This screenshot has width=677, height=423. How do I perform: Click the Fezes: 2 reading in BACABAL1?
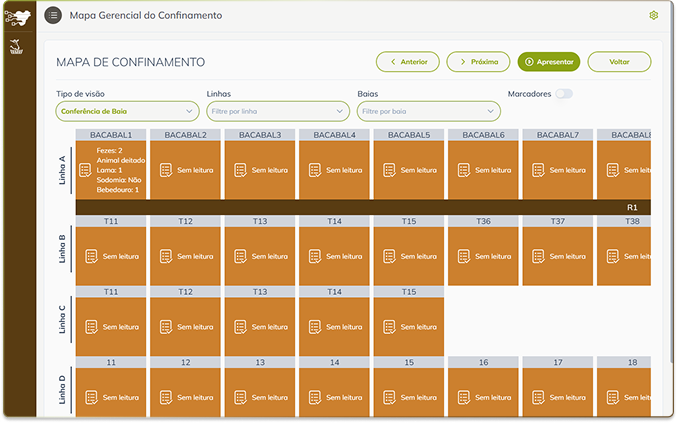click(x=109, y=151)
